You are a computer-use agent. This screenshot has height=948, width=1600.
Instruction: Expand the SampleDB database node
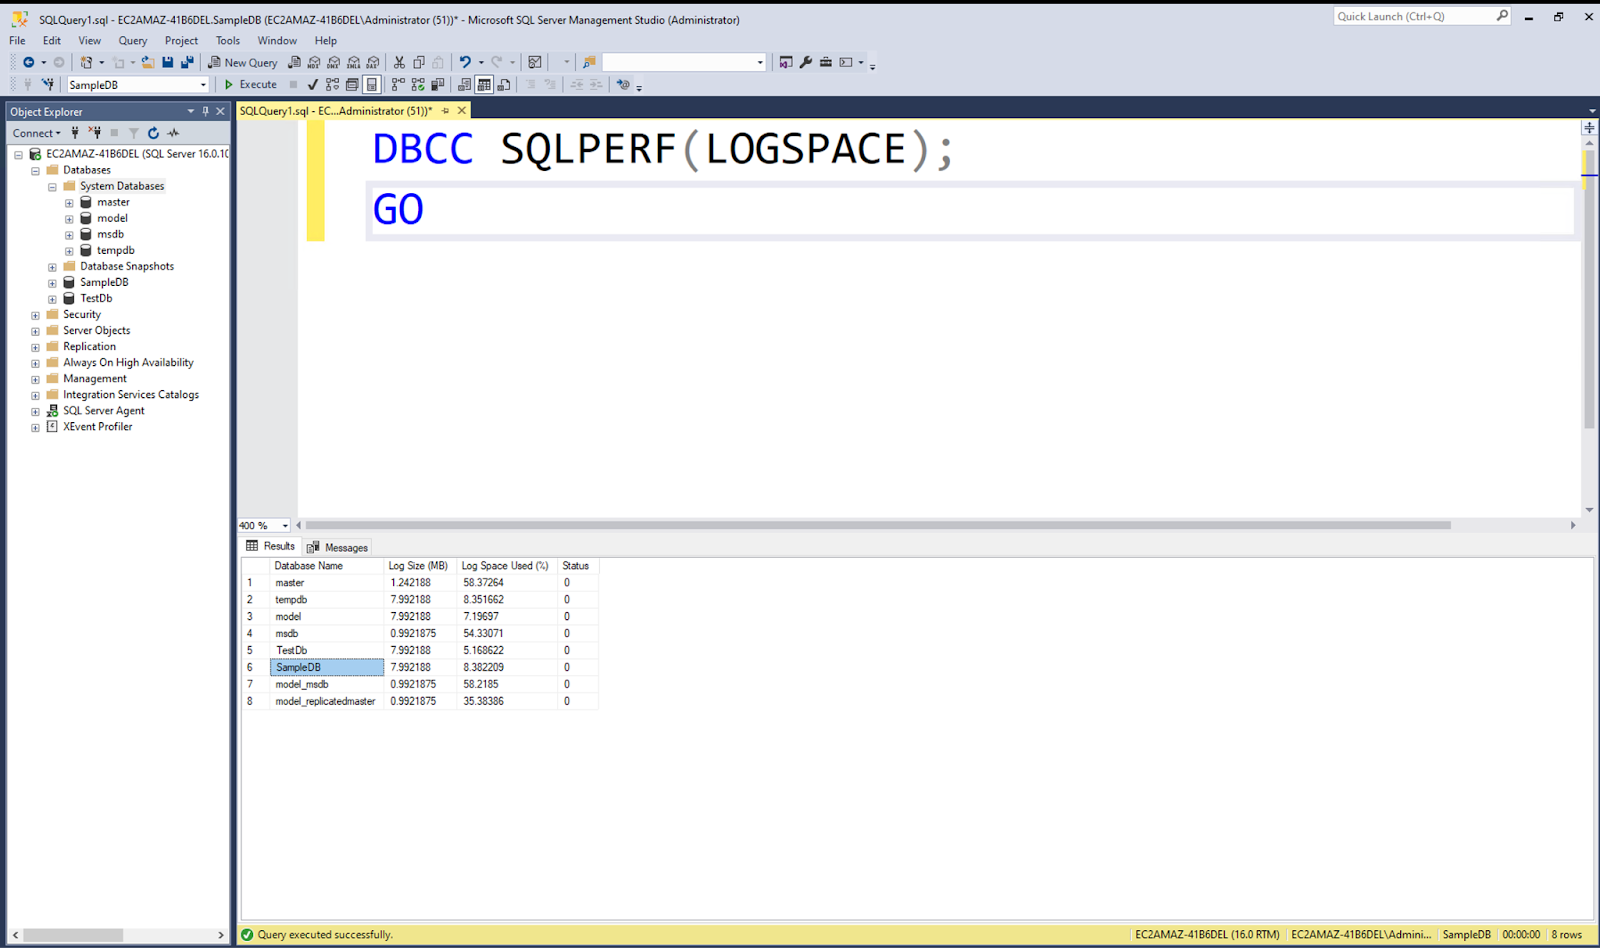coord(52,282)
